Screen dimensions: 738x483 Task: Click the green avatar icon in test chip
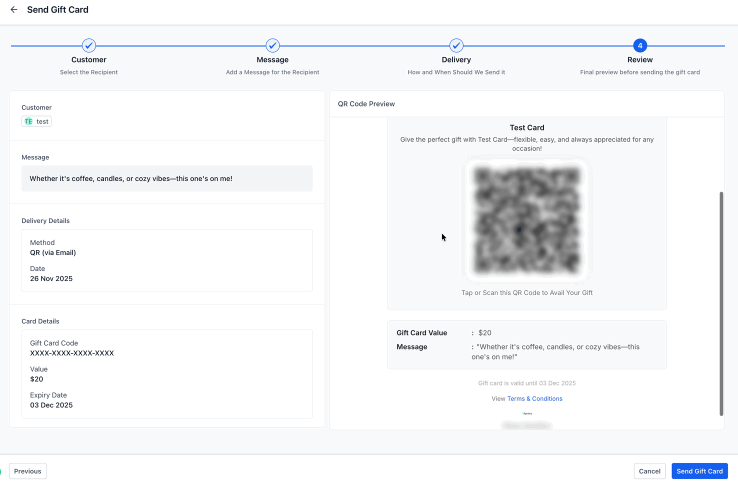[29, 121]
